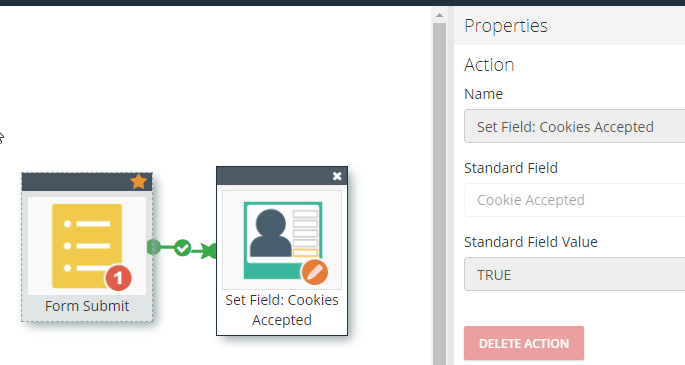Close the Set Field: Cookies Accepted node
This screenshot has height=365, width=685.
pyautogui.click(x=337, y=176)
